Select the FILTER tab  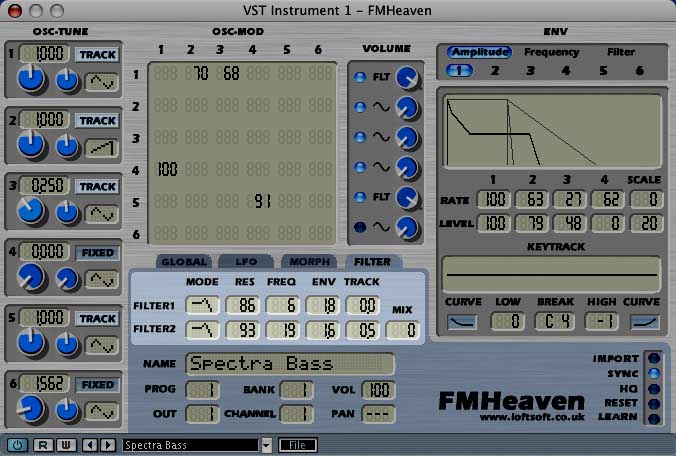click(372, 262)
